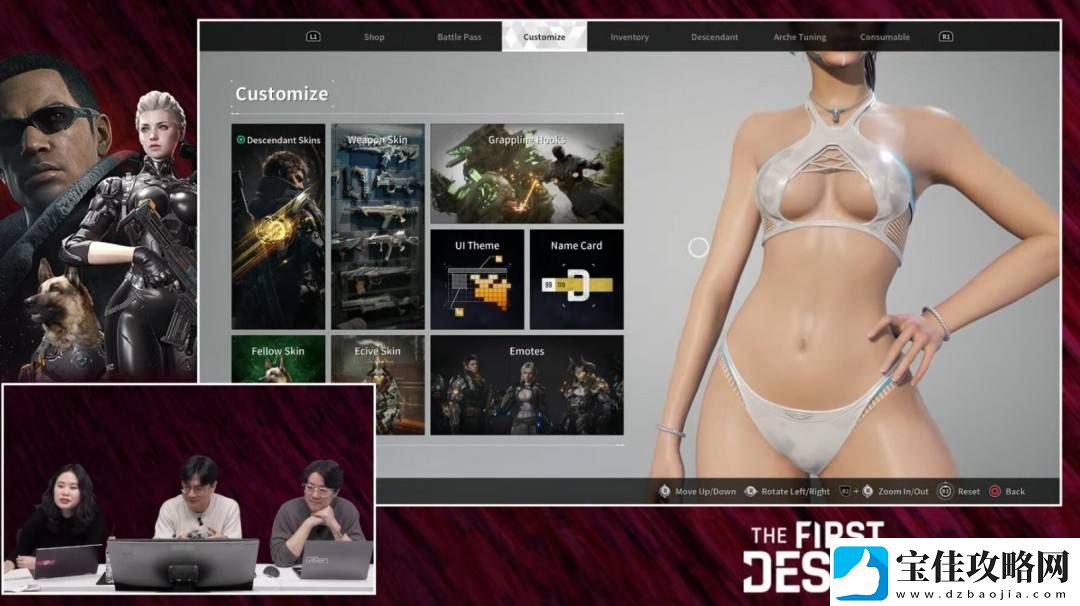This screenshot has height=606, width=1080.
Task: Click the Zoom In/Out stick icon
Action: pos(868,491)
